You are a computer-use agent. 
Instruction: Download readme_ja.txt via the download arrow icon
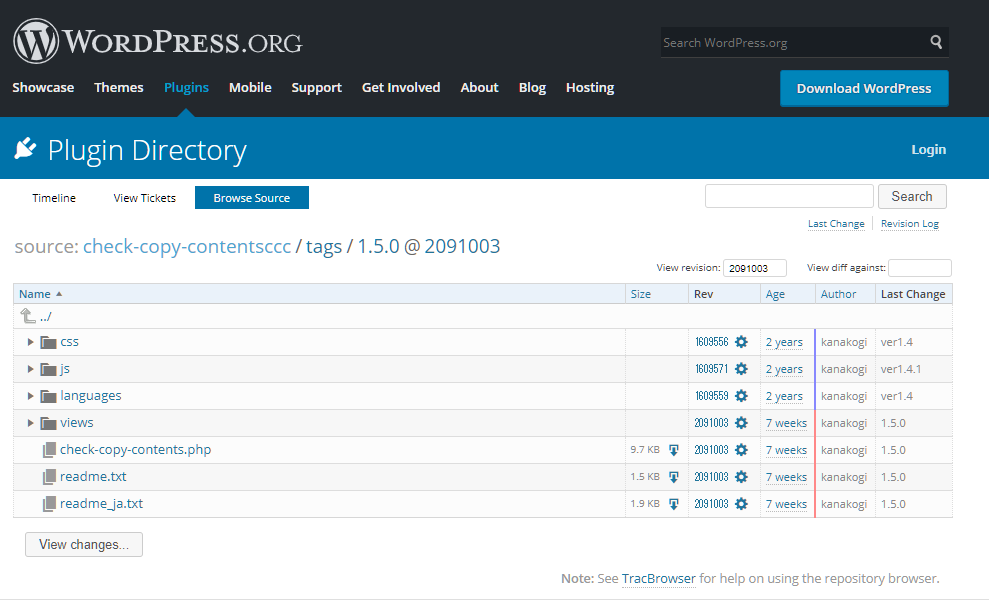click(x=673, y=504)
